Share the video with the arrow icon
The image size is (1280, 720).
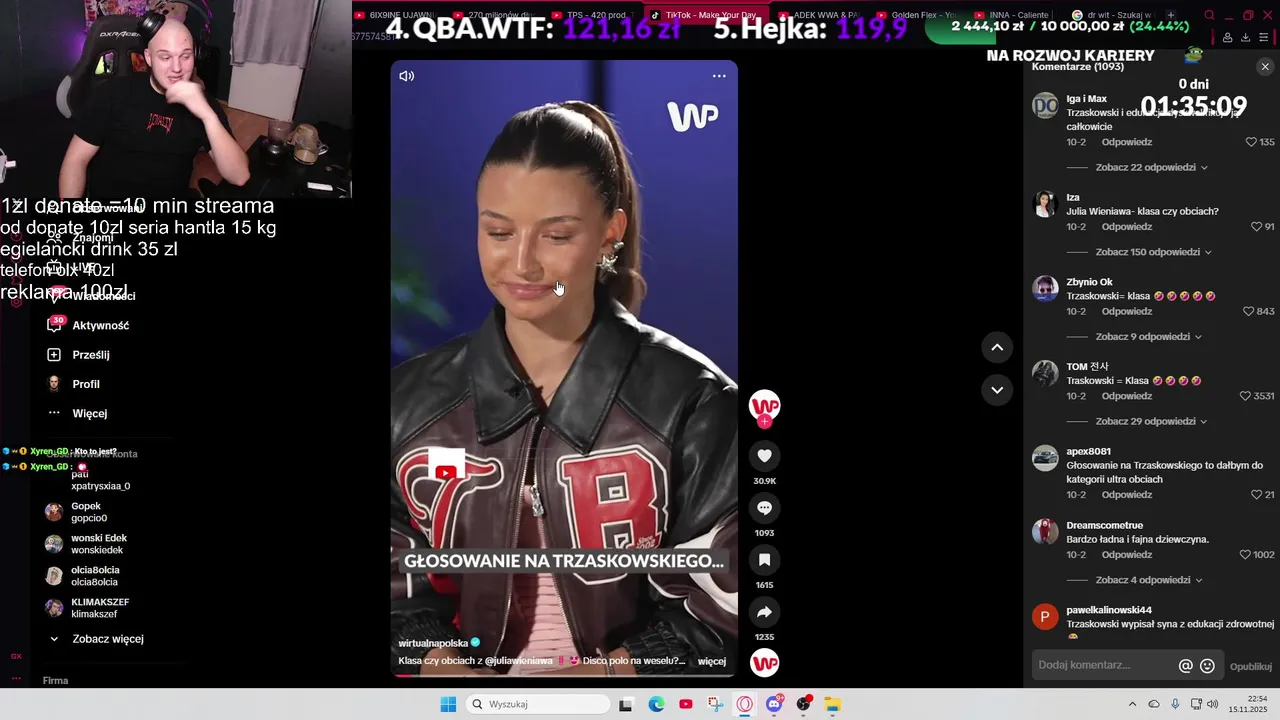[764, 612]
